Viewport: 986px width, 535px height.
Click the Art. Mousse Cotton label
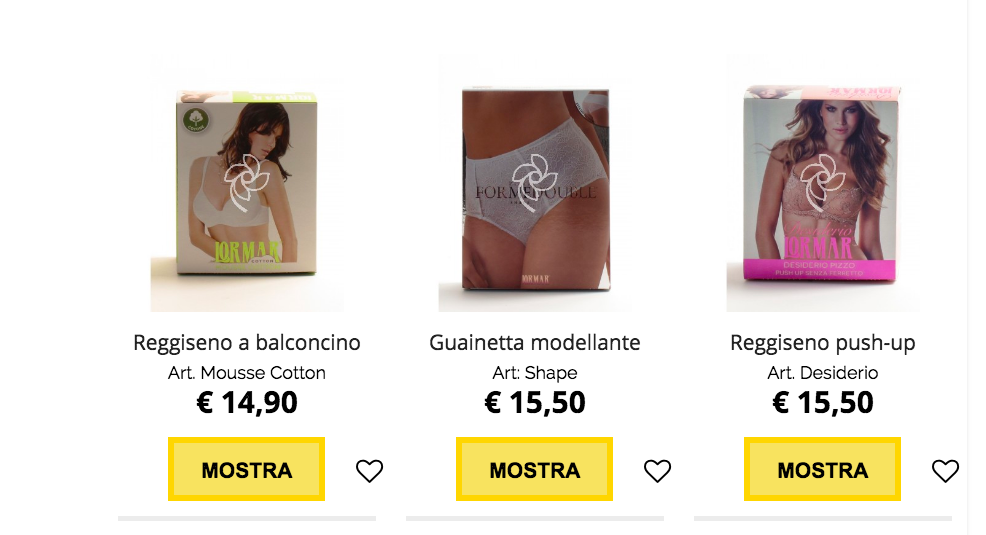(x=246, y=373)
